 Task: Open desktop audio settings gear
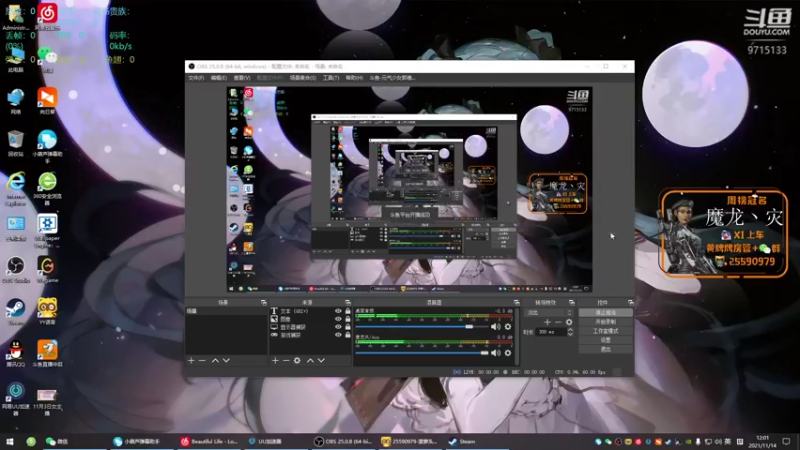[508, 327]
